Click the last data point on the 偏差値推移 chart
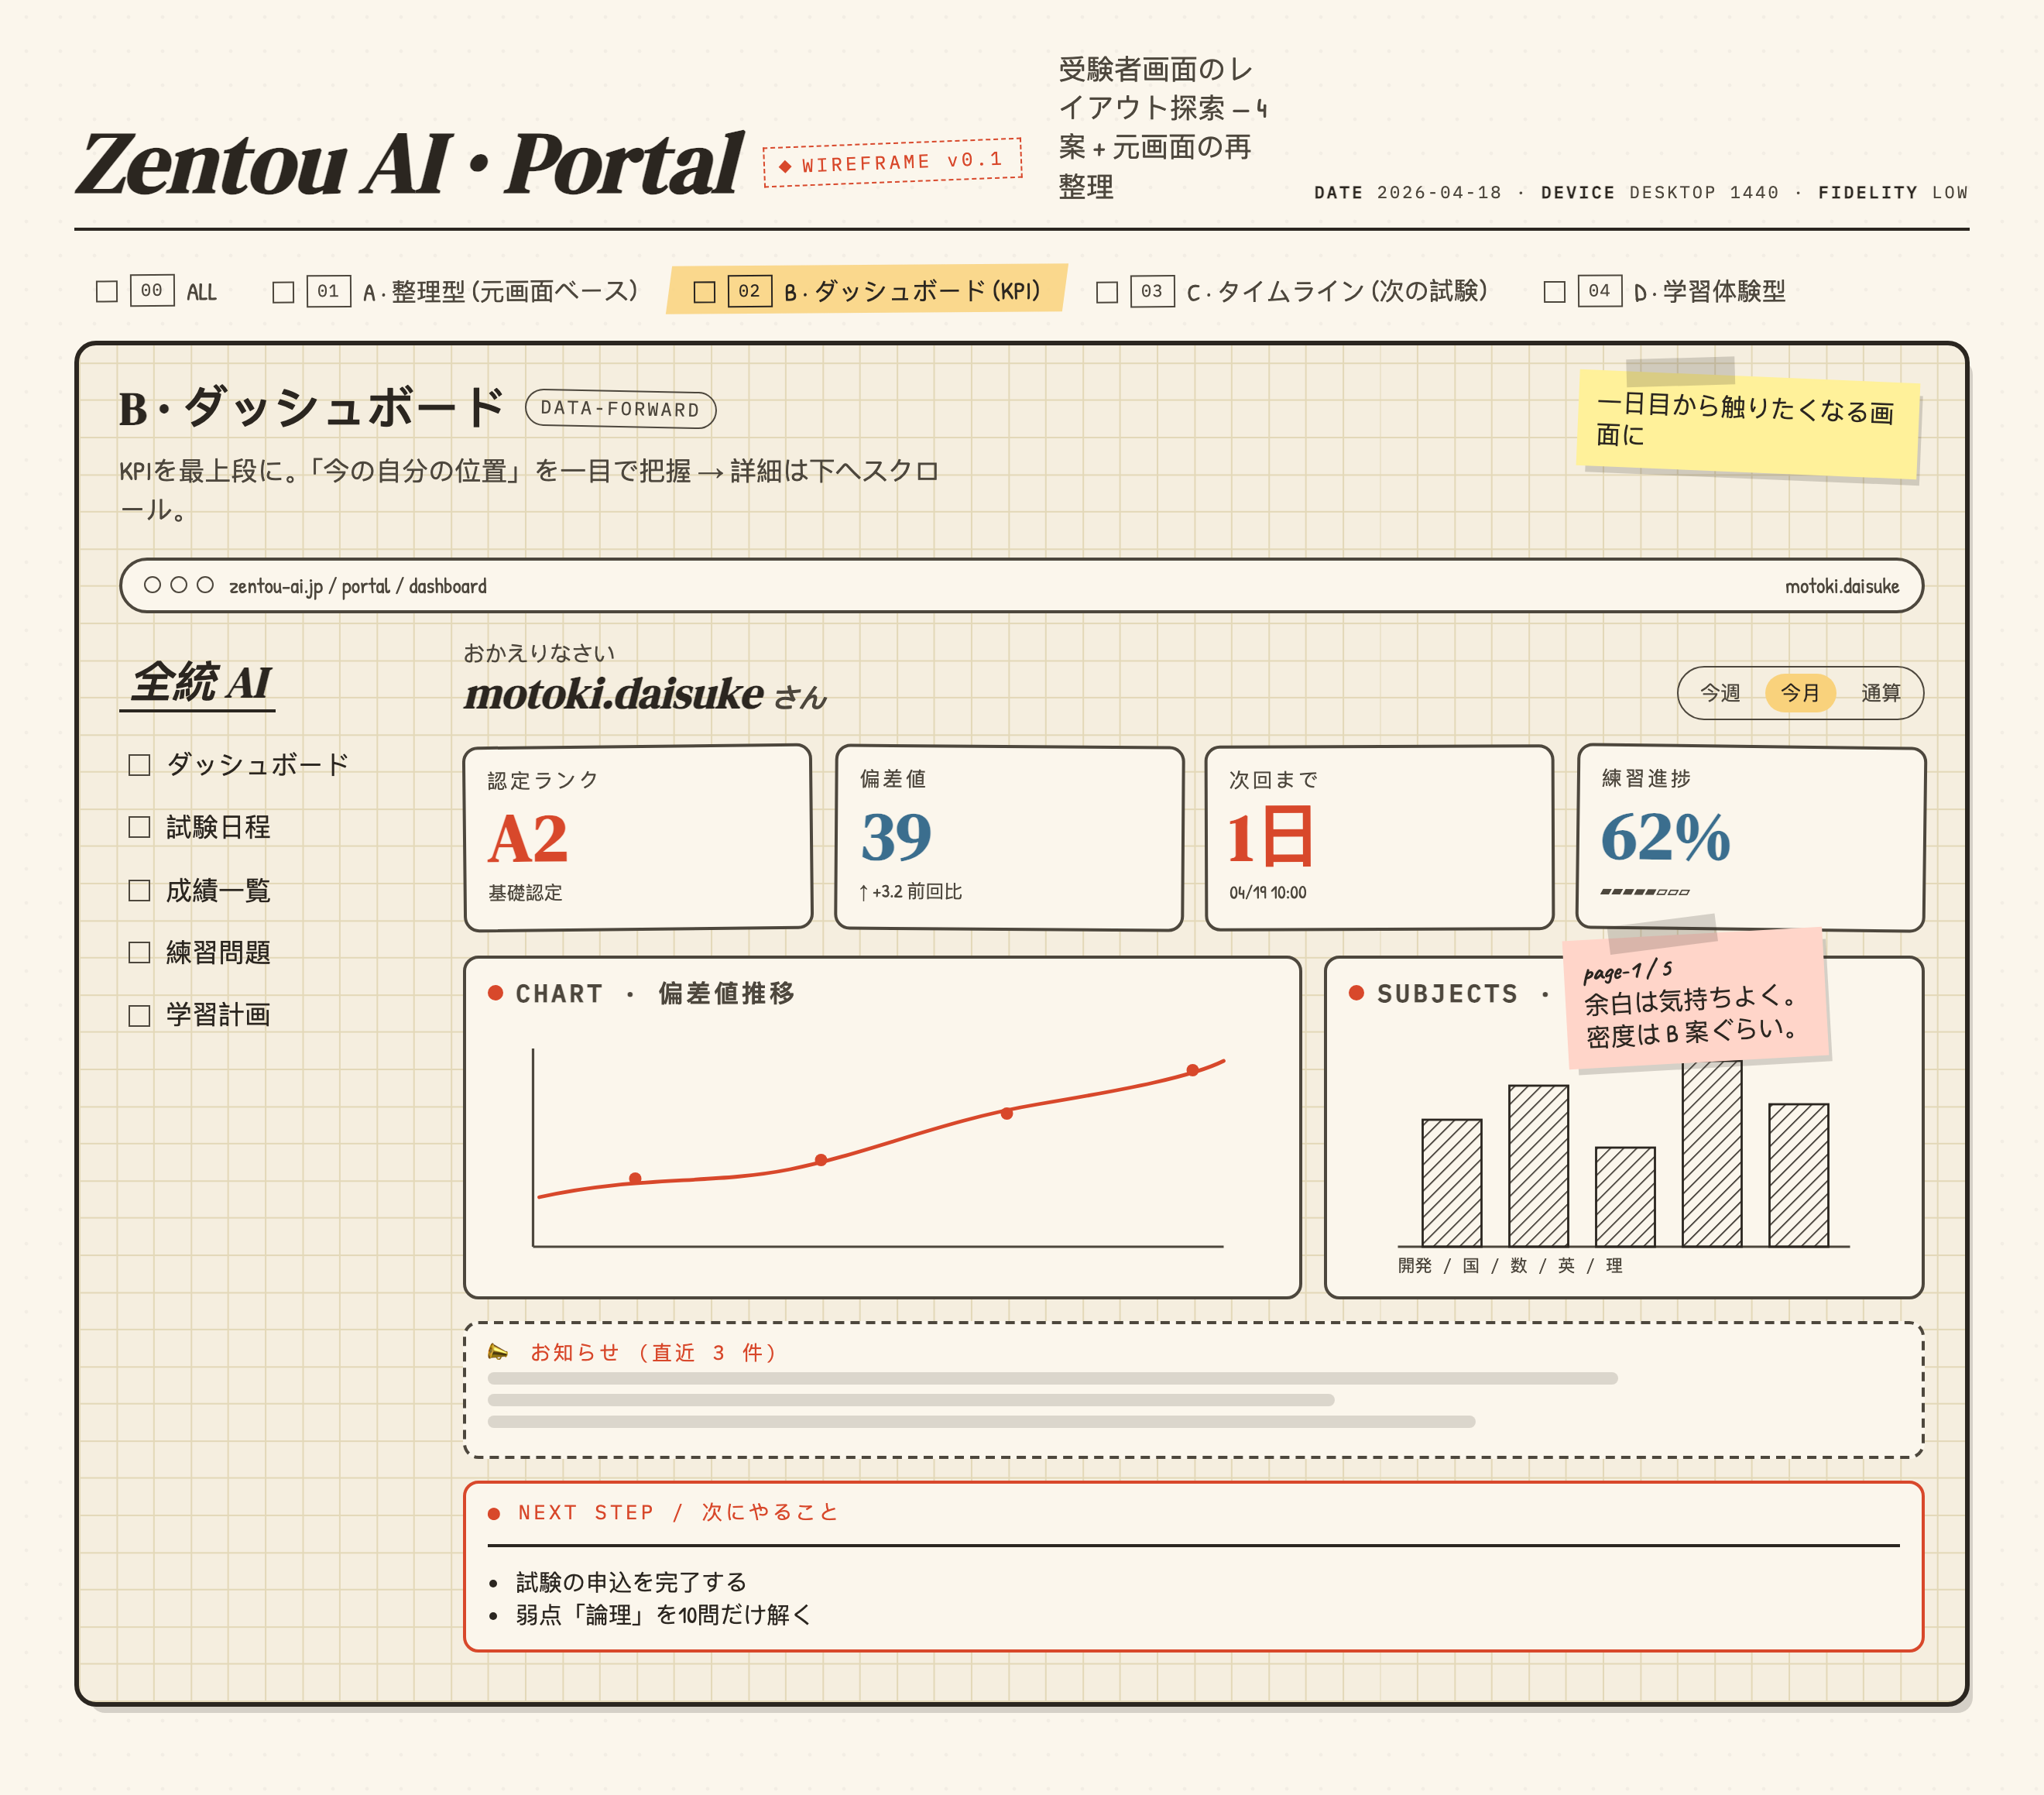Screen dimensions: 2044x1795 (x=1193, y=1070)
